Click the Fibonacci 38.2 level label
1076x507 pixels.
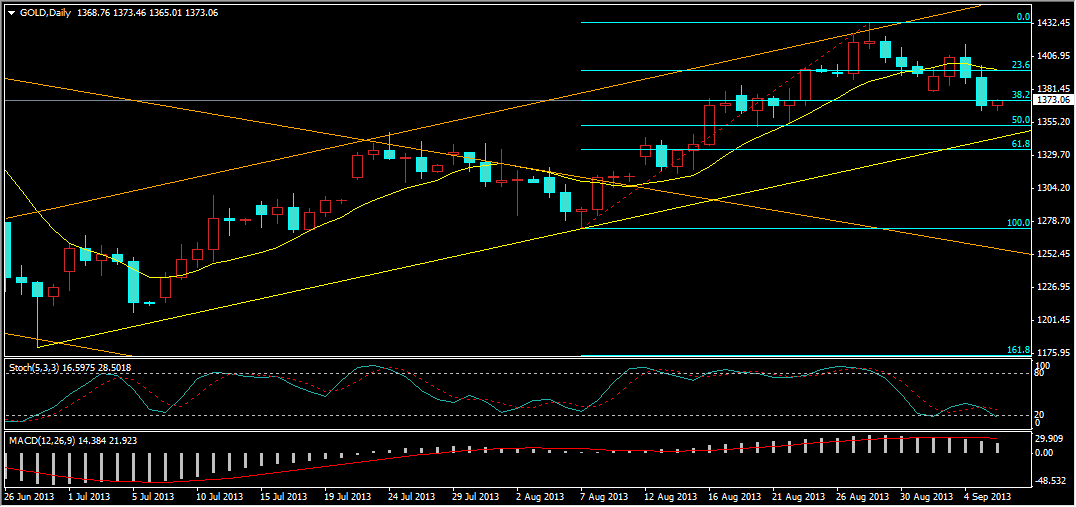point(1020,95)
